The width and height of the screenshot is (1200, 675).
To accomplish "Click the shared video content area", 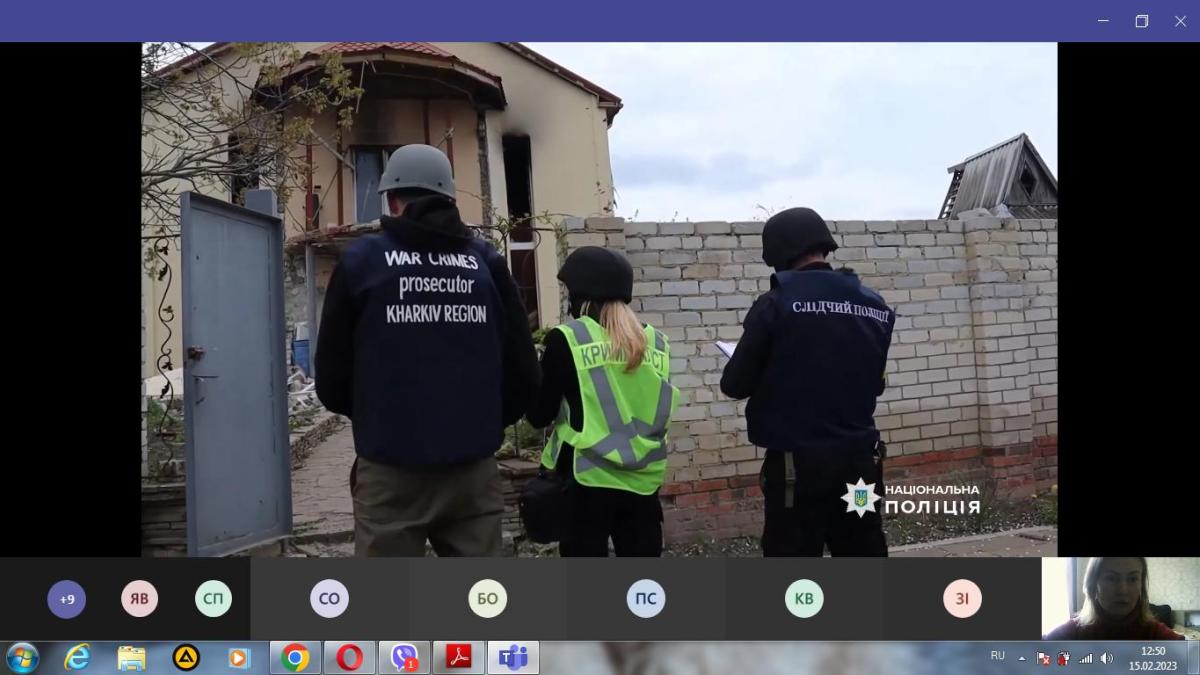I will click(x=599, y=299).
